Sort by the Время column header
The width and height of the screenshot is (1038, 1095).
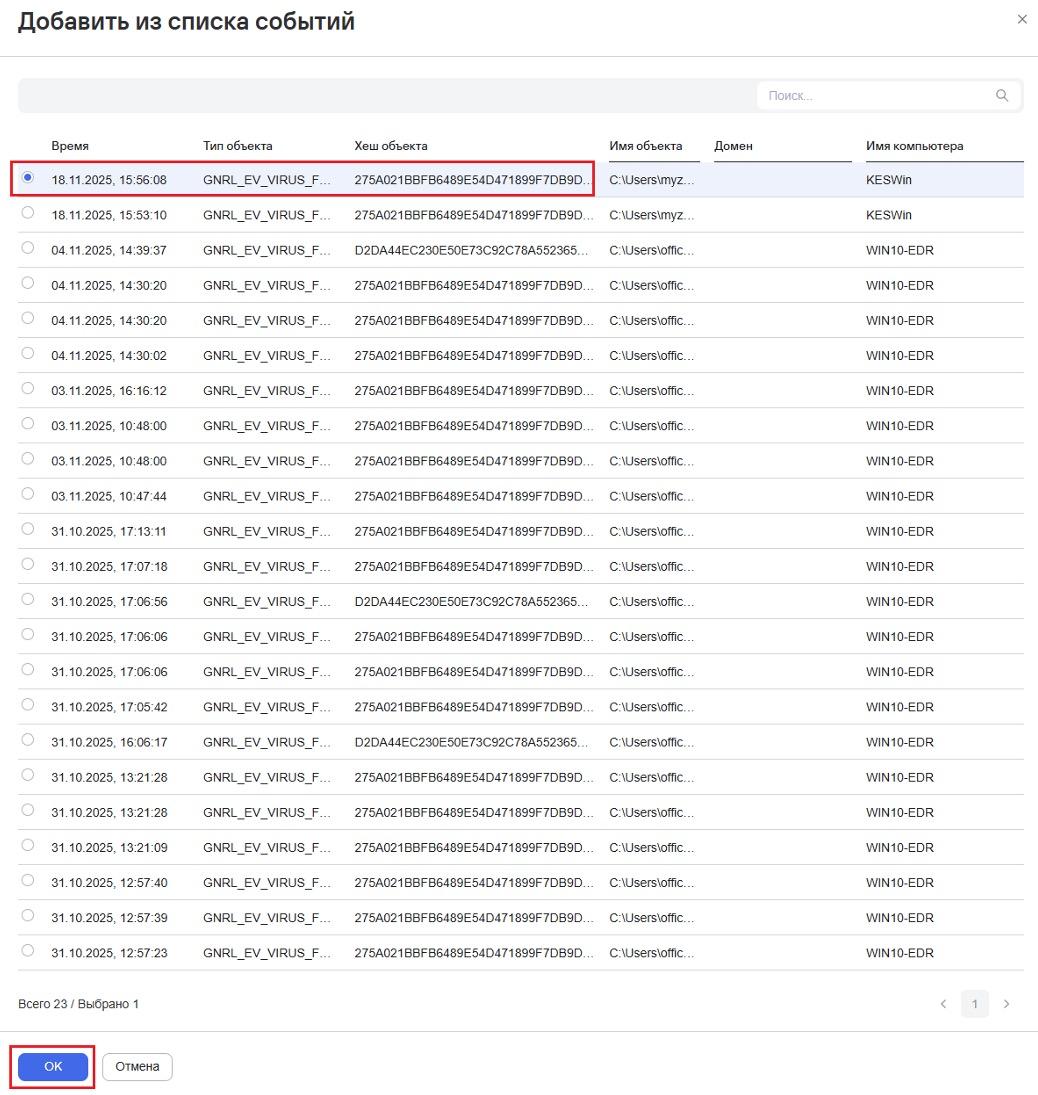pos(70,146)
